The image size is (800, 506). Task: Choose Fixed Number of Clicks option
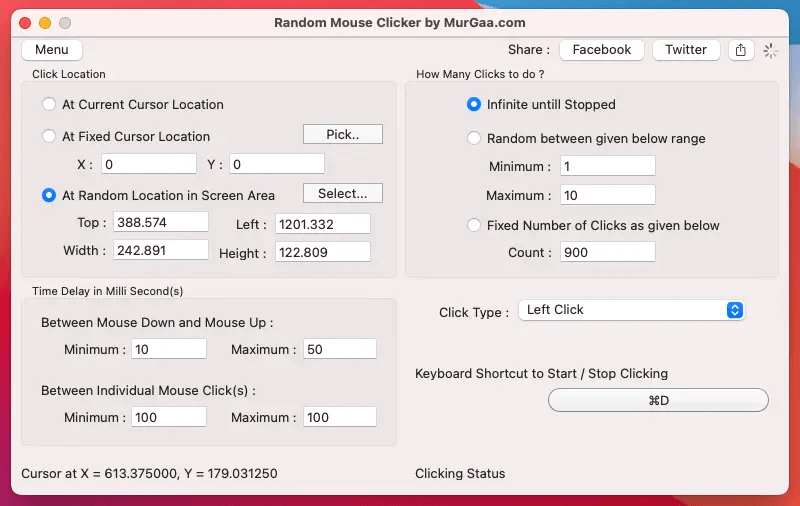click(x=474, y=225)
